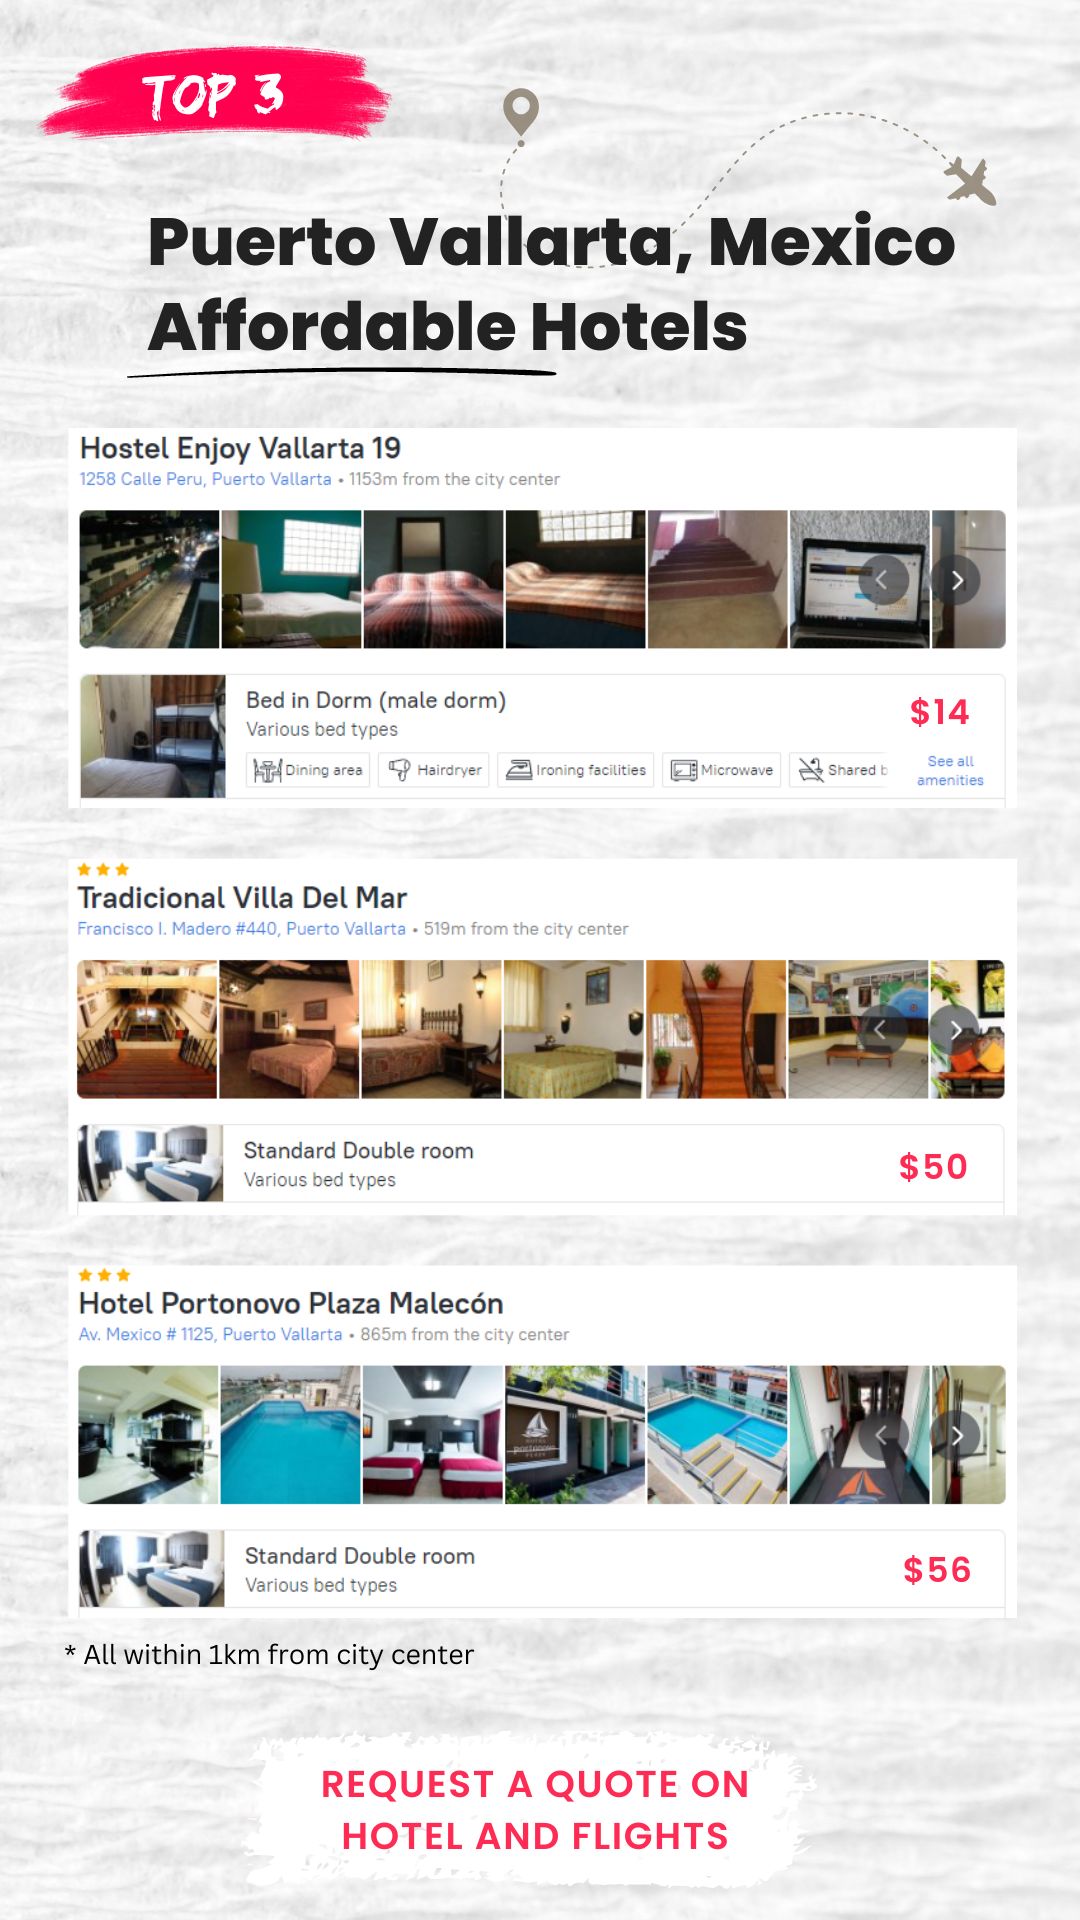The width and height of the screenshot is (1080, 1920).
Task: Click the Dining area amenity icon
Action: 267,770
